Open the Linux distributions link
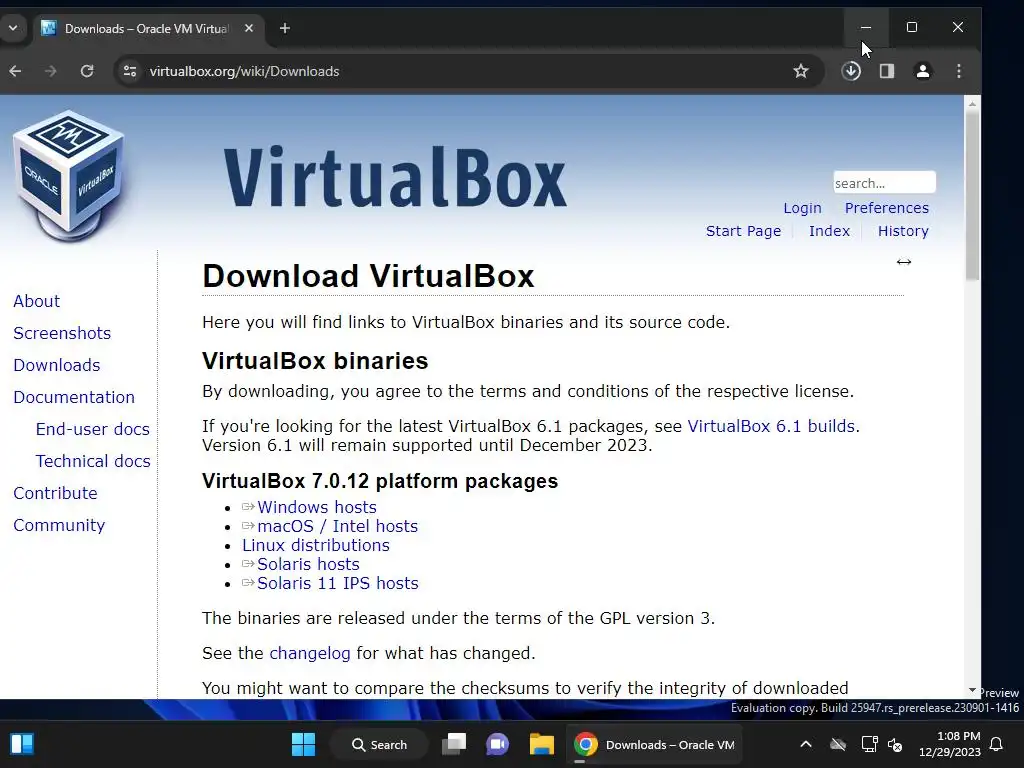This screenshot has height=768, width=1024. point(316,545)
